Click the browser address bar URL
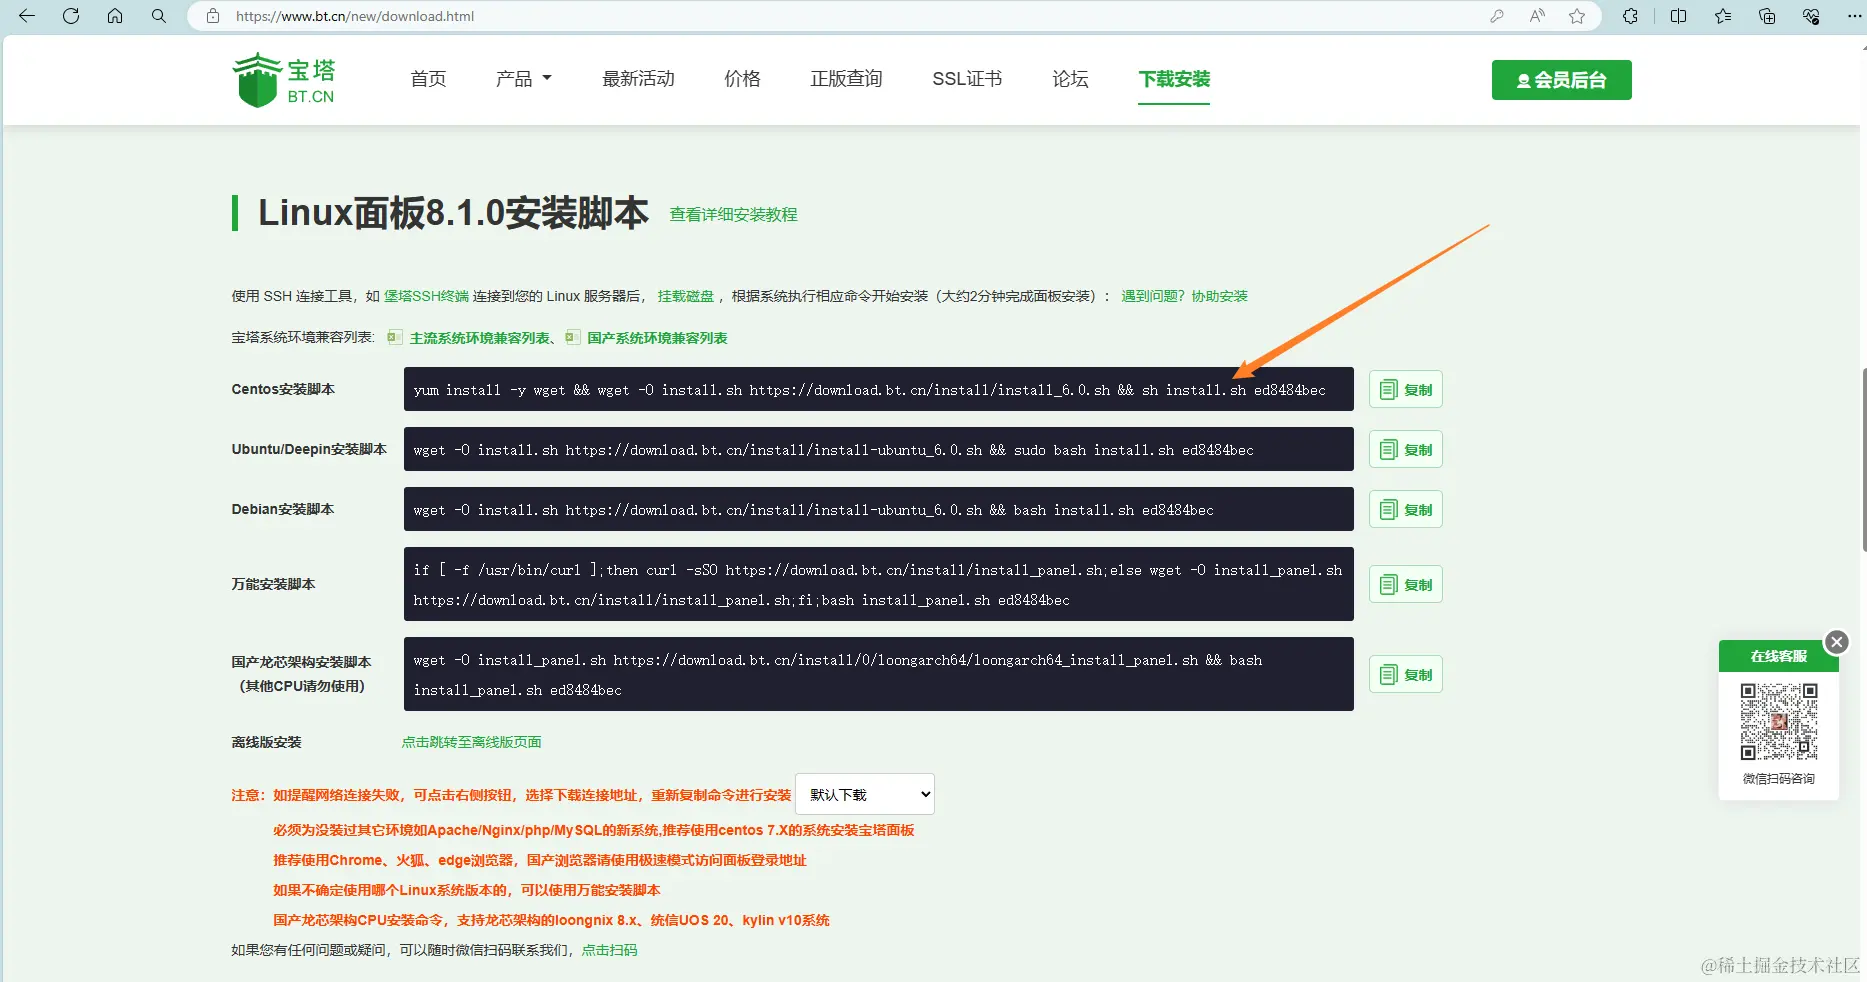The image size is (1867, 982). tap(355, 16)
